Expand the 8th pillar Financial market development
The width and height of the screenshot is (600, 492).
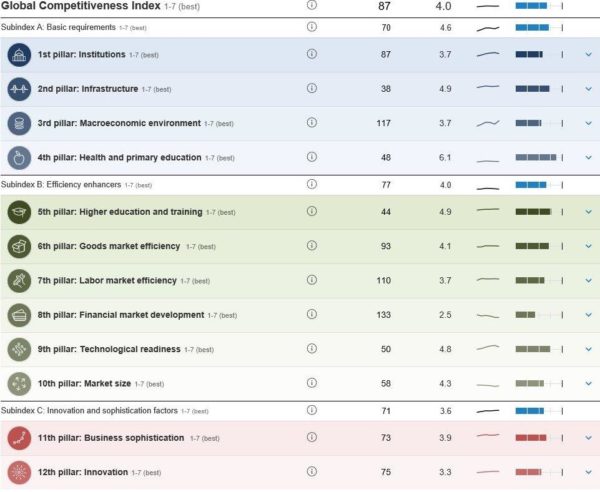[x=589, y=315]
